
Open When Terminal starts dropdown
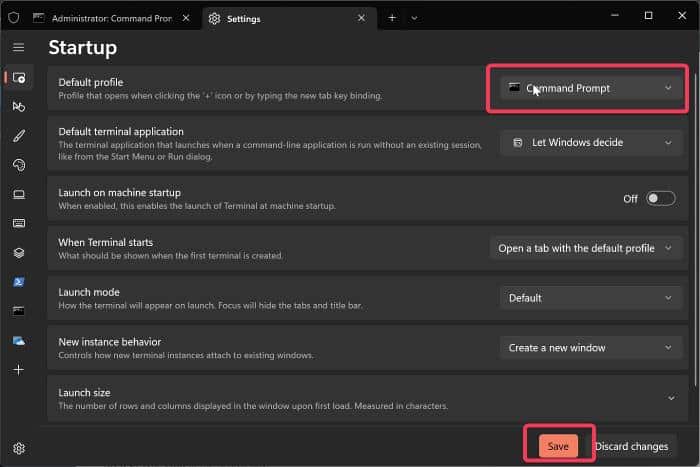pyautogui.click(x=585, y=248)
